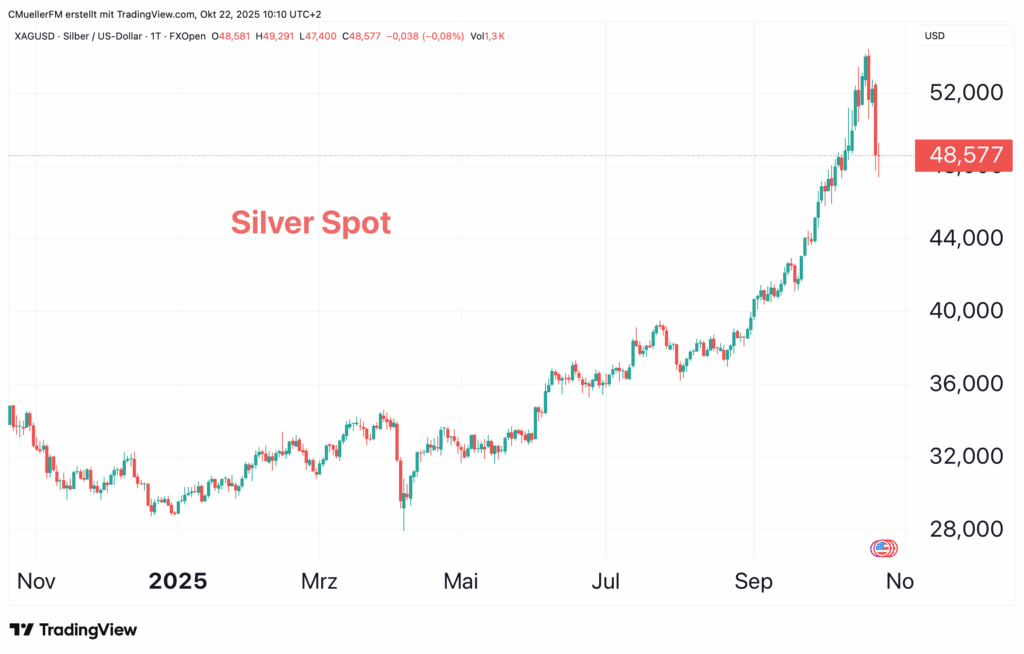Click the red 48,577 current price label

click(965, 156)
